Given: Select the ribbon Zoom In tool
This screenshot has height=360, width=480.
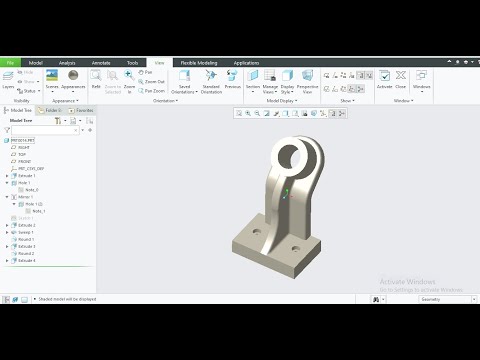Looking at the screenshot, I should [129, 82].
